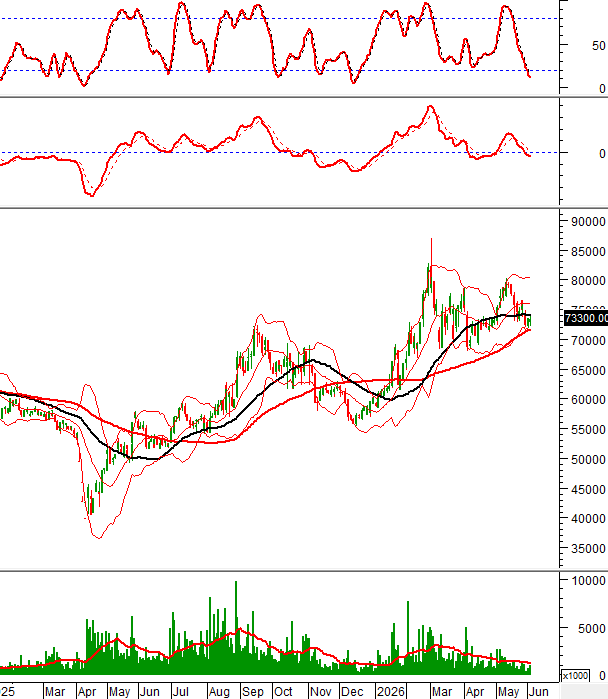The image size is (608, 699).
Task: Click the May 2025 axis label
Action: point(119,691)
